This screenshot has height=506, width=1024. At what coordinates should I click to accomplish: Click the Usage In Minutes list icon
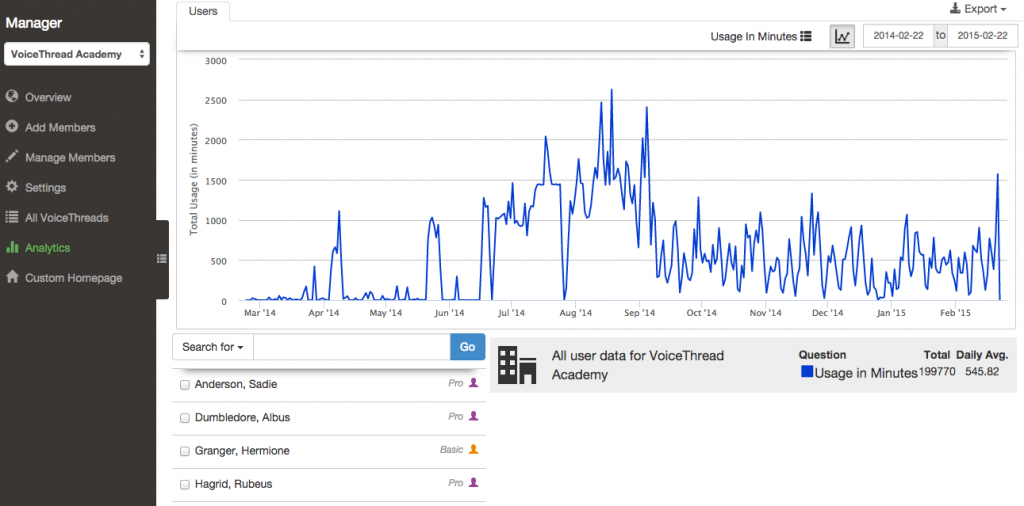pyautogui.click(x=806, y=37)
